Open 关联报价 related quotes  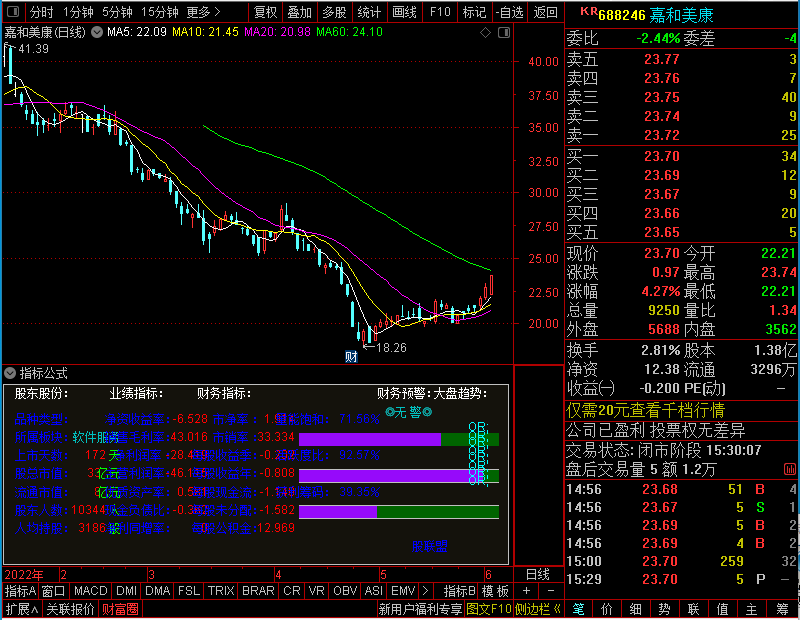(x=70, y=609)
